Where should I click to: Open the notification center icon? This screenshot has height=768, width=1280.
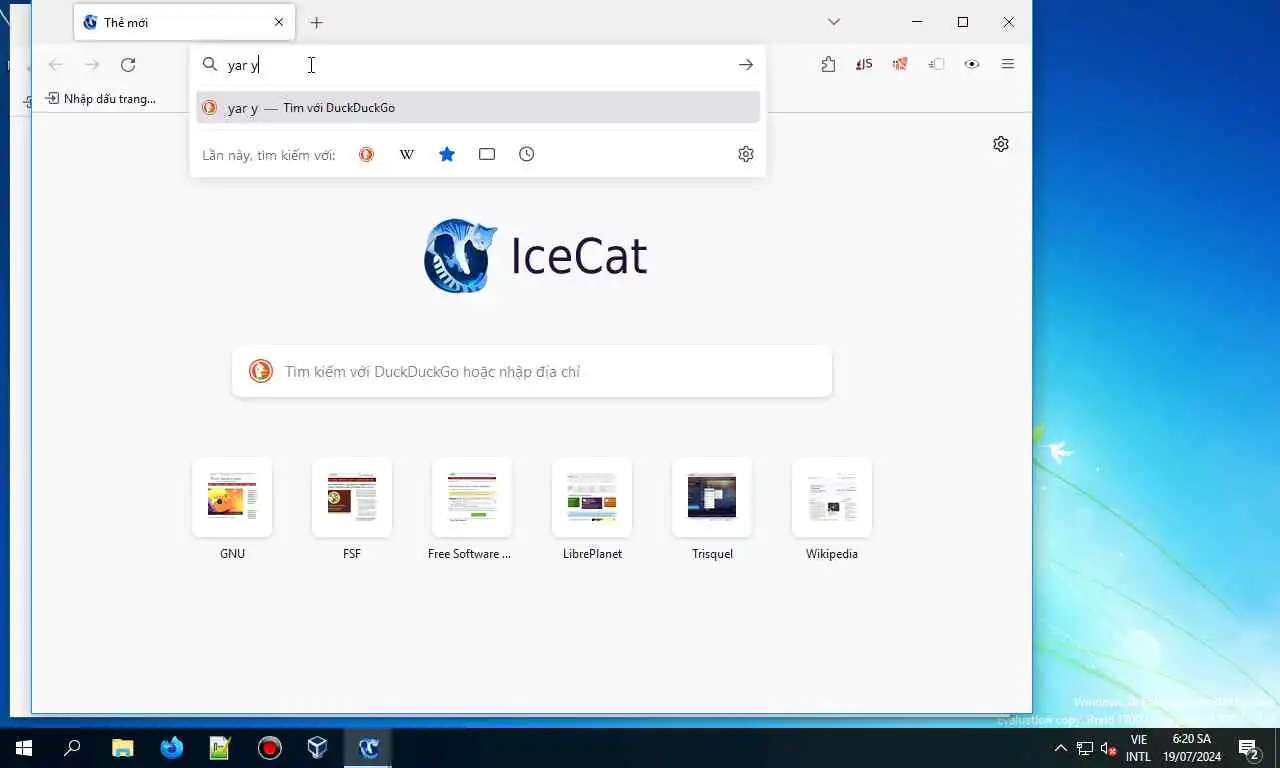coord(1248,748)
